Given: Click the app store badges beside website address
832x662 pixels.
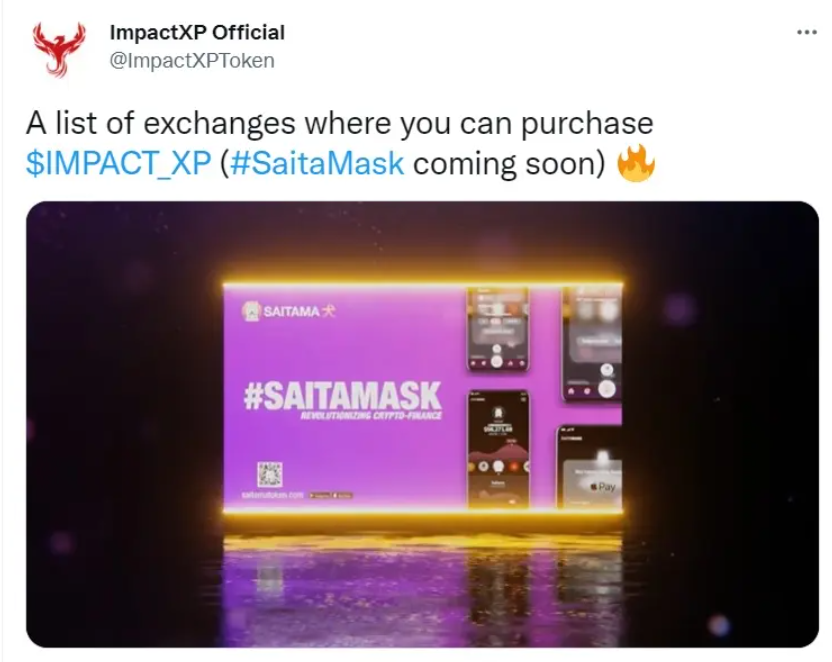Looking at the screenshot, I should tap(331, 495).
